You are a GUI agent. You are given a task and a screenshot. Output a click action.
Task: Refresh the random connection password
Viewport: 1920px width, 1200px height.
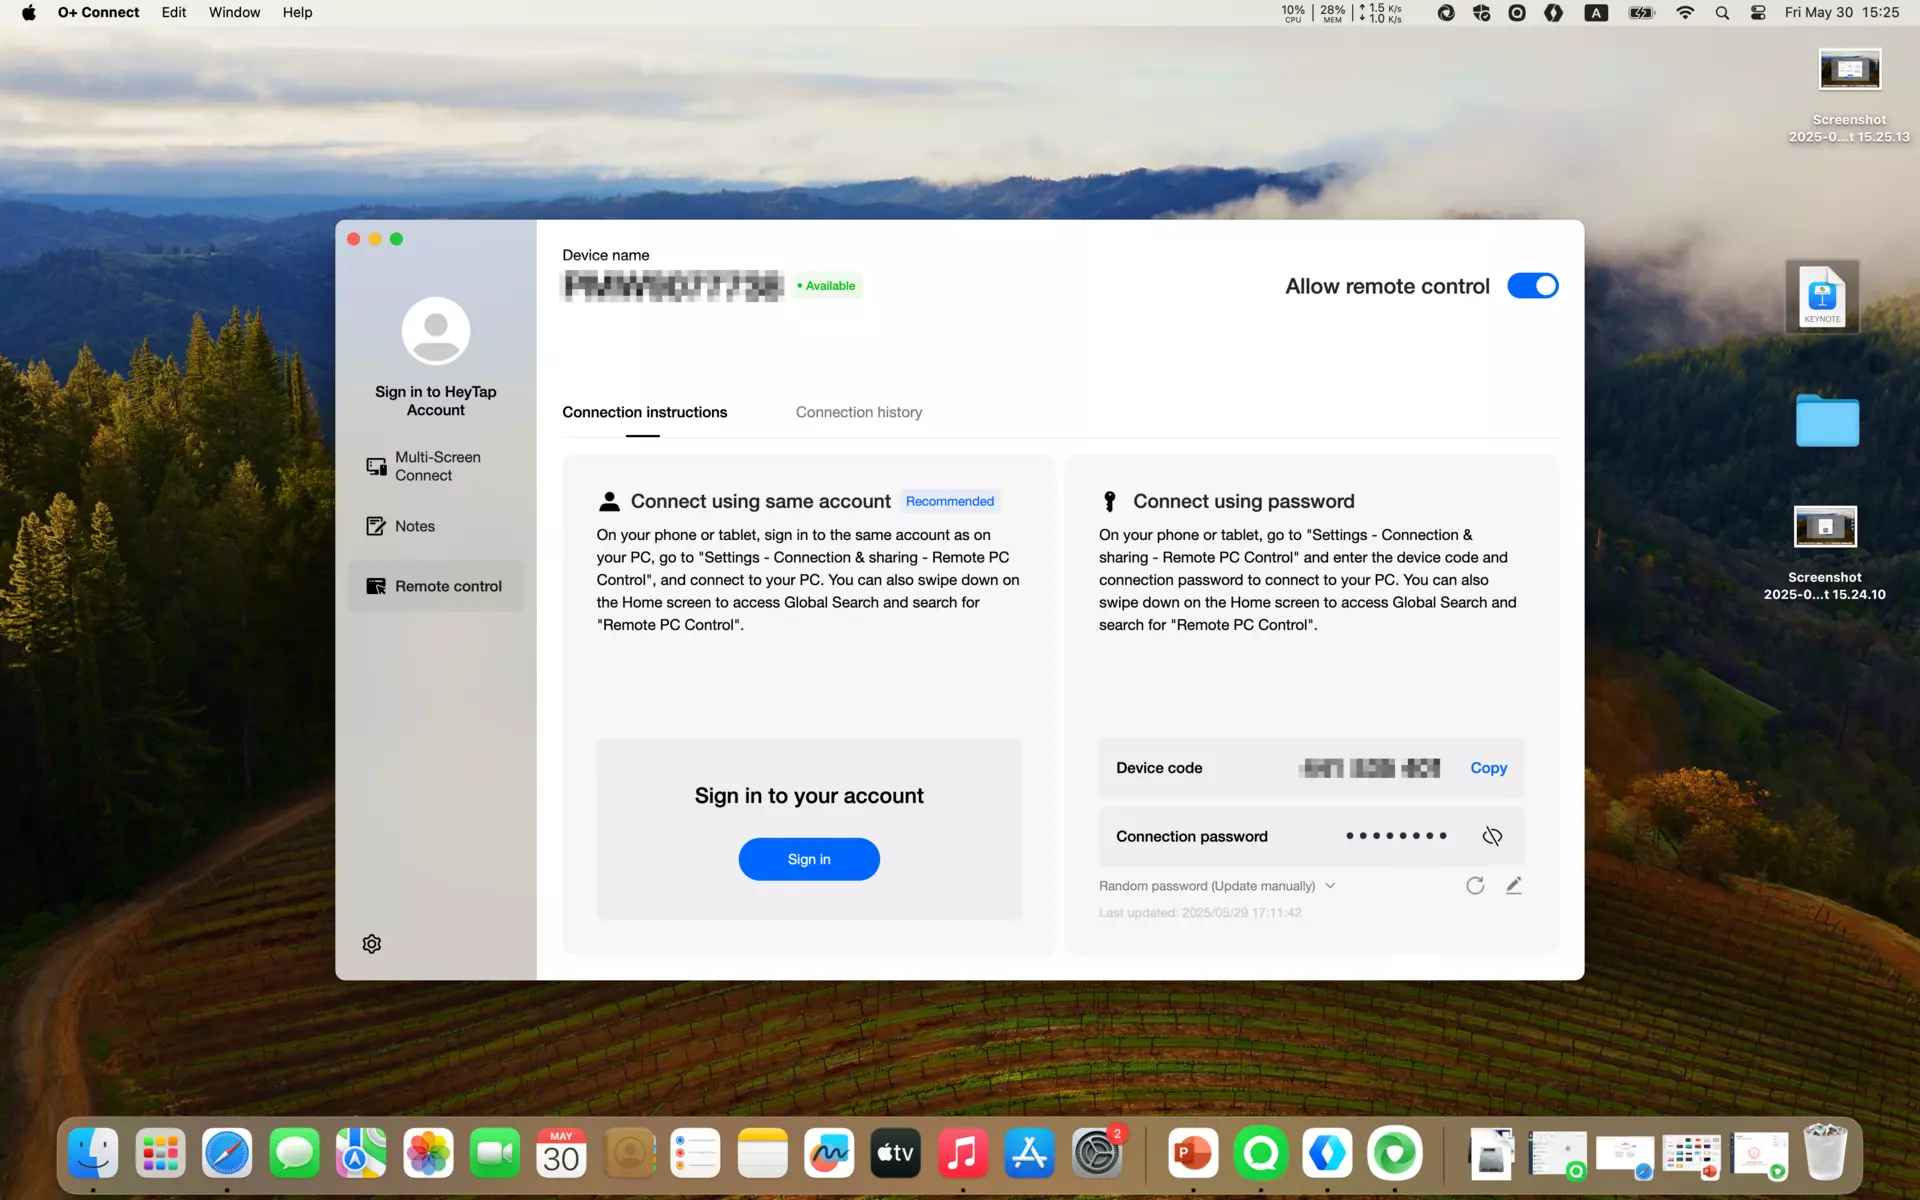click(x=1475, y=886)
